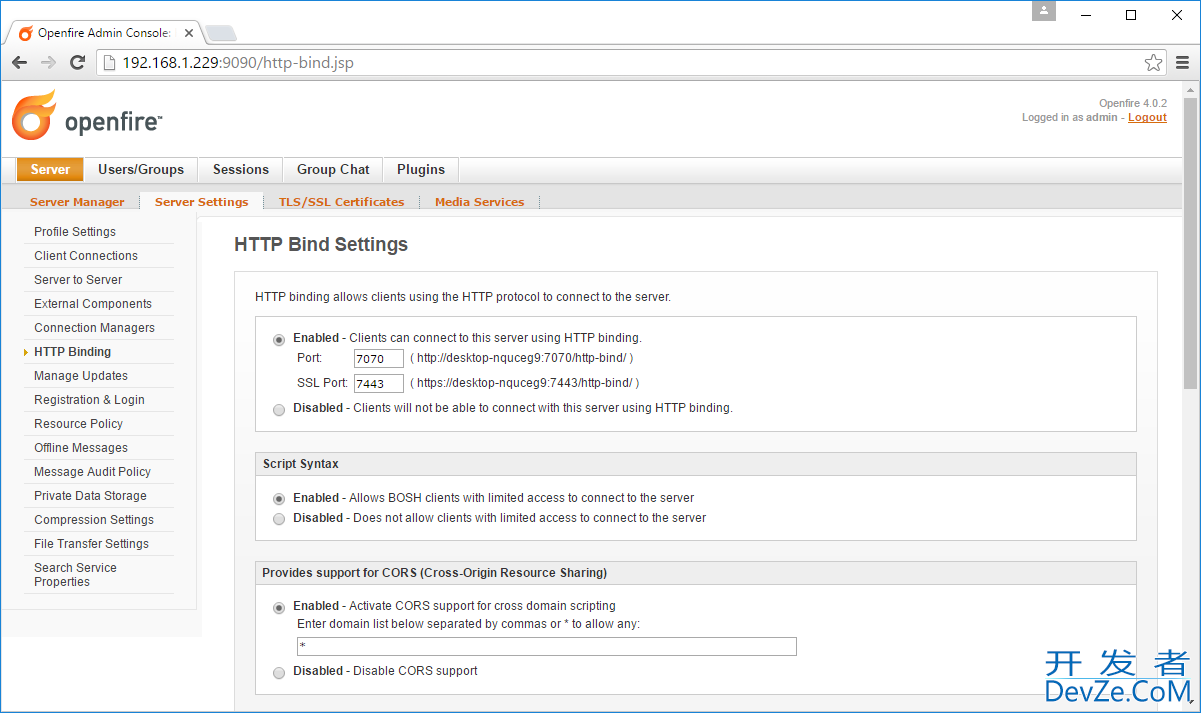Open the Media Services subtab
The height and width of the screenshot is (713, 1201).
click(x=479, y=202)
